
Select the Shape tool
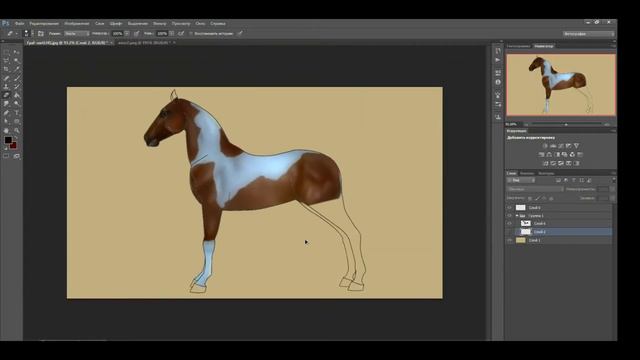coord(16,121)
